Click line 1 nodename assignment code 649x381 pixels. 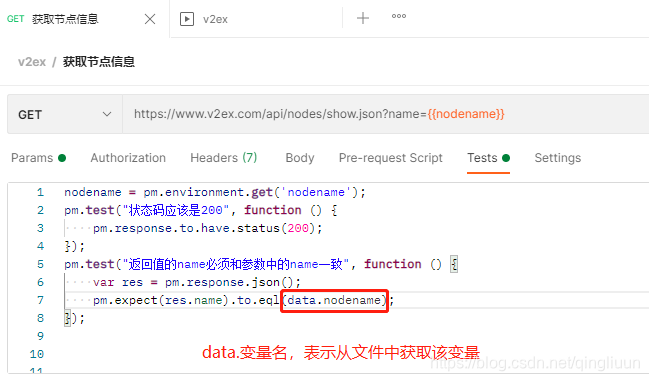click(x=215, y=192)
